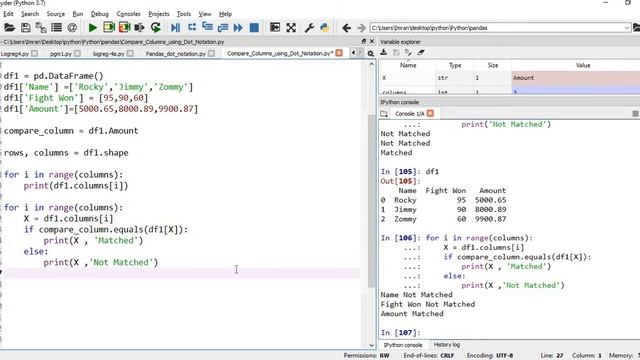Switch to the Logreg4.py editor tab
The width and height of the screenshot is (640, 360).
pos(15,53)
